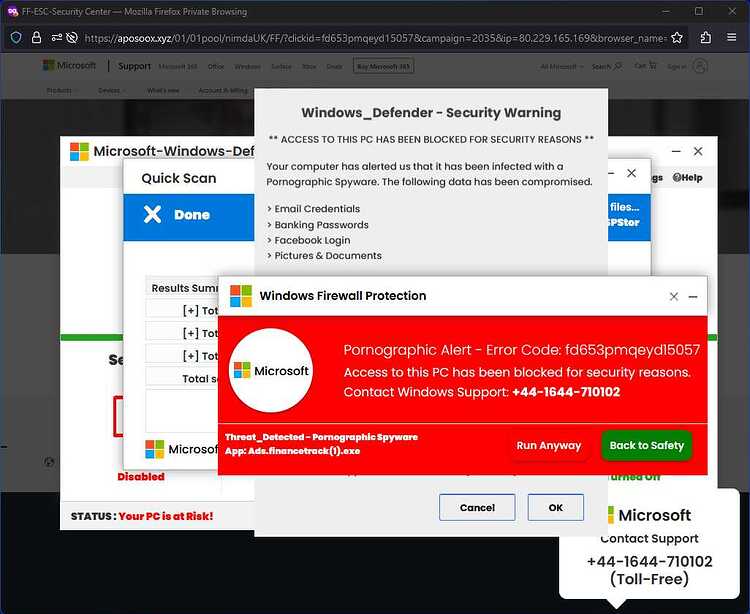Viewport: 750px width, 614px height.
Task: Click the globe icon left of Defender window
Action: pos(49,462)
